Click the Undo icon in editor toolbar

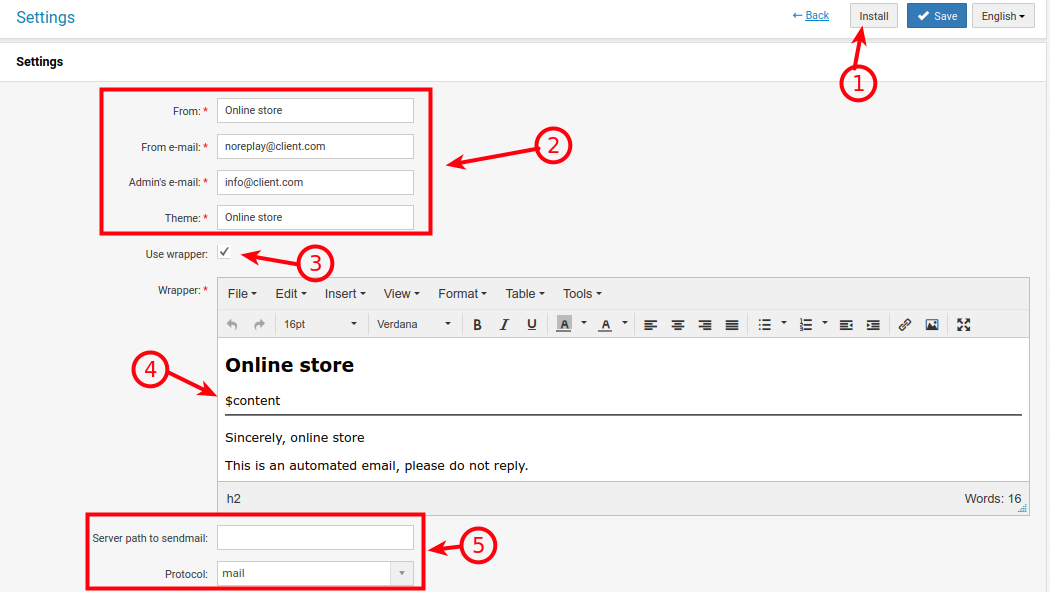[x=232, y=325]
